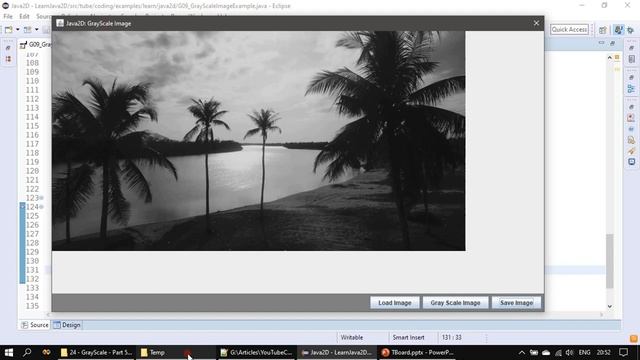Screen dimensions: 640x360
Task: Restore the second right-side view stack
Action: pos(631,78)
